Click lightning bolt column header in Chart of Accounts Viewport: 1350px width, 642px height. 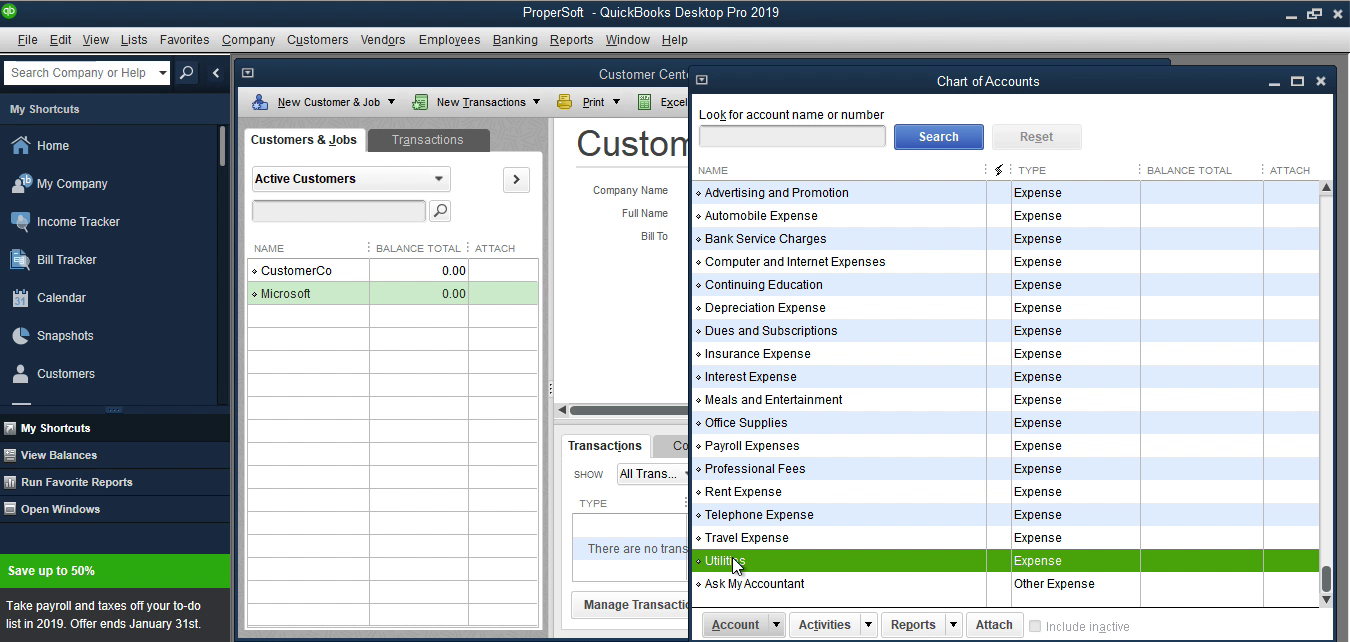998,170
